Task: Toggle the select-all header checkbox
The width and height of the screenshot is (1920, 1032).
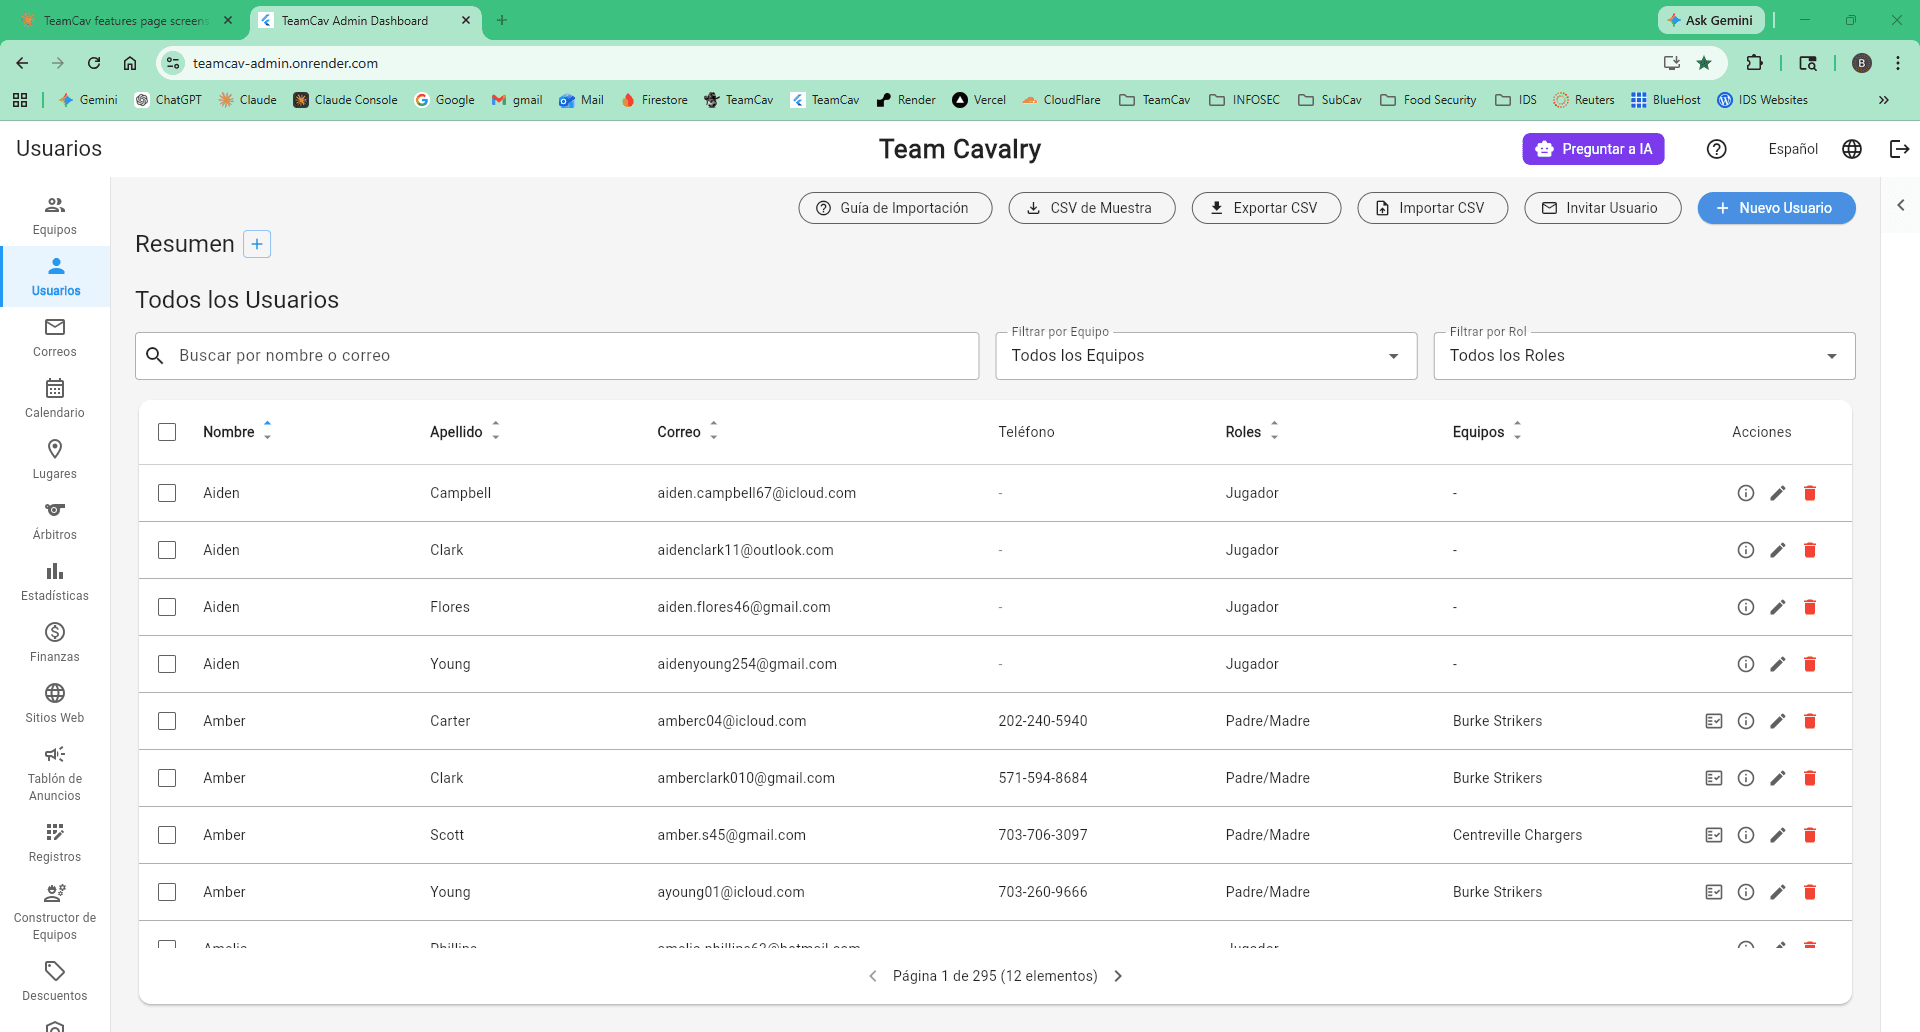Action: click(x=167, y=432)
